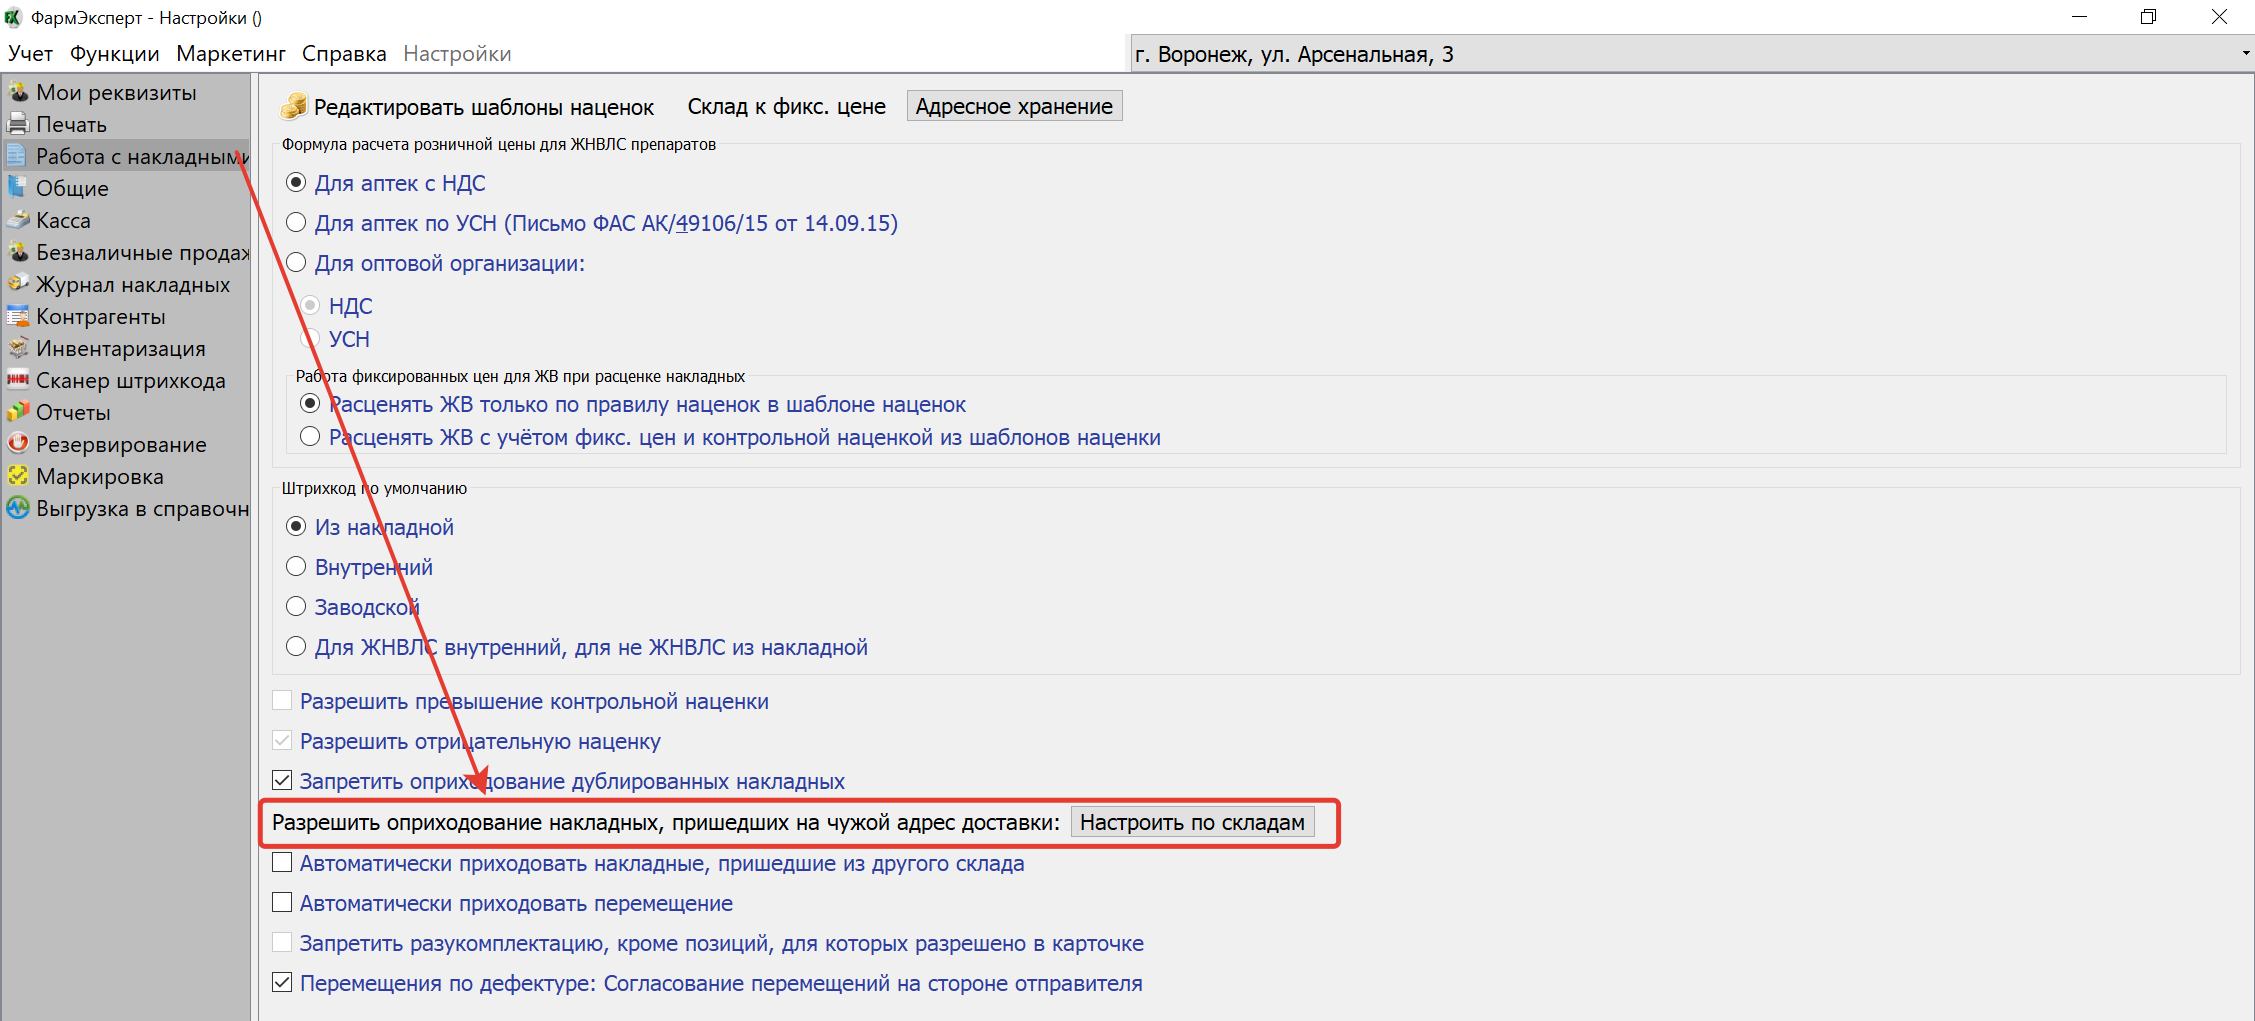Open Контрагенты section in the sidebar
The height and width of the screenshot is (1021, 2255).
coord(100,316)
